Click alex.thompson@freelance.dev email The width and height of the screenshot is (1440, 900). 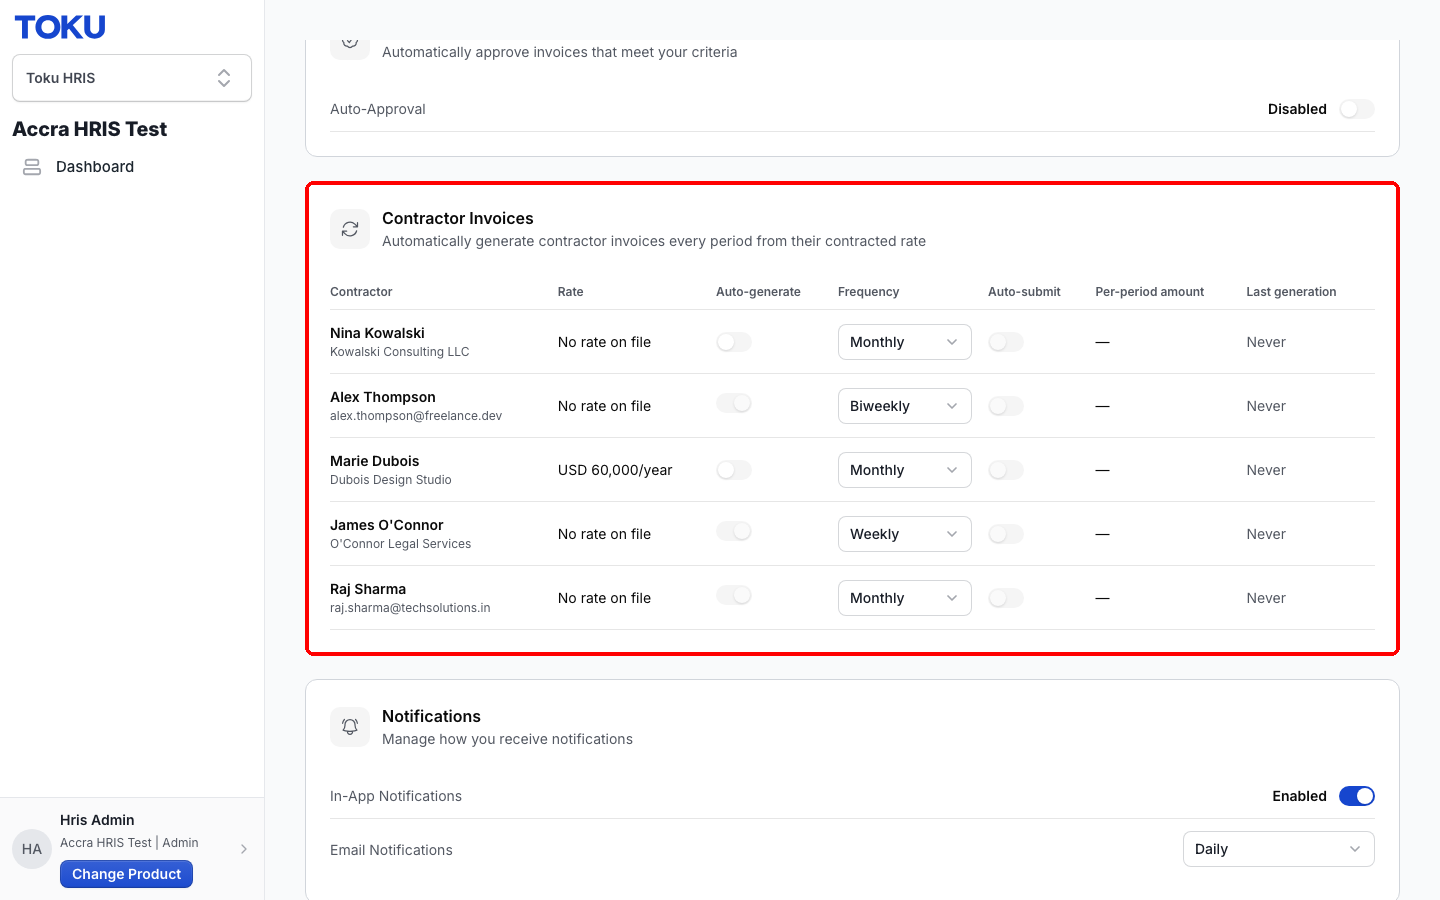point(416,416)
